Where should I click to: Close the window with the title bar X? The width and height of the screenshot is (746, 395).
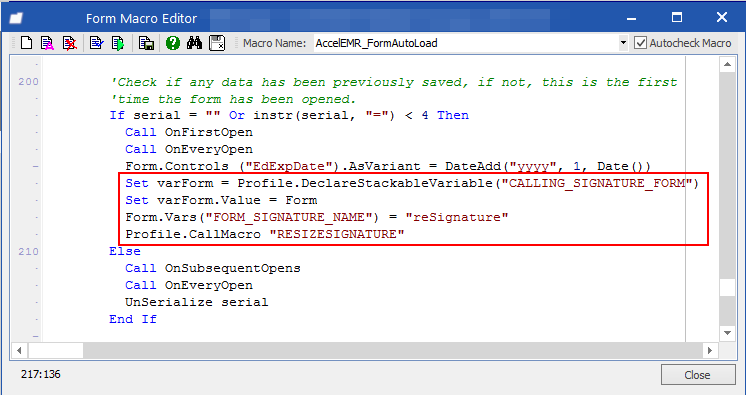pos(722,18)
